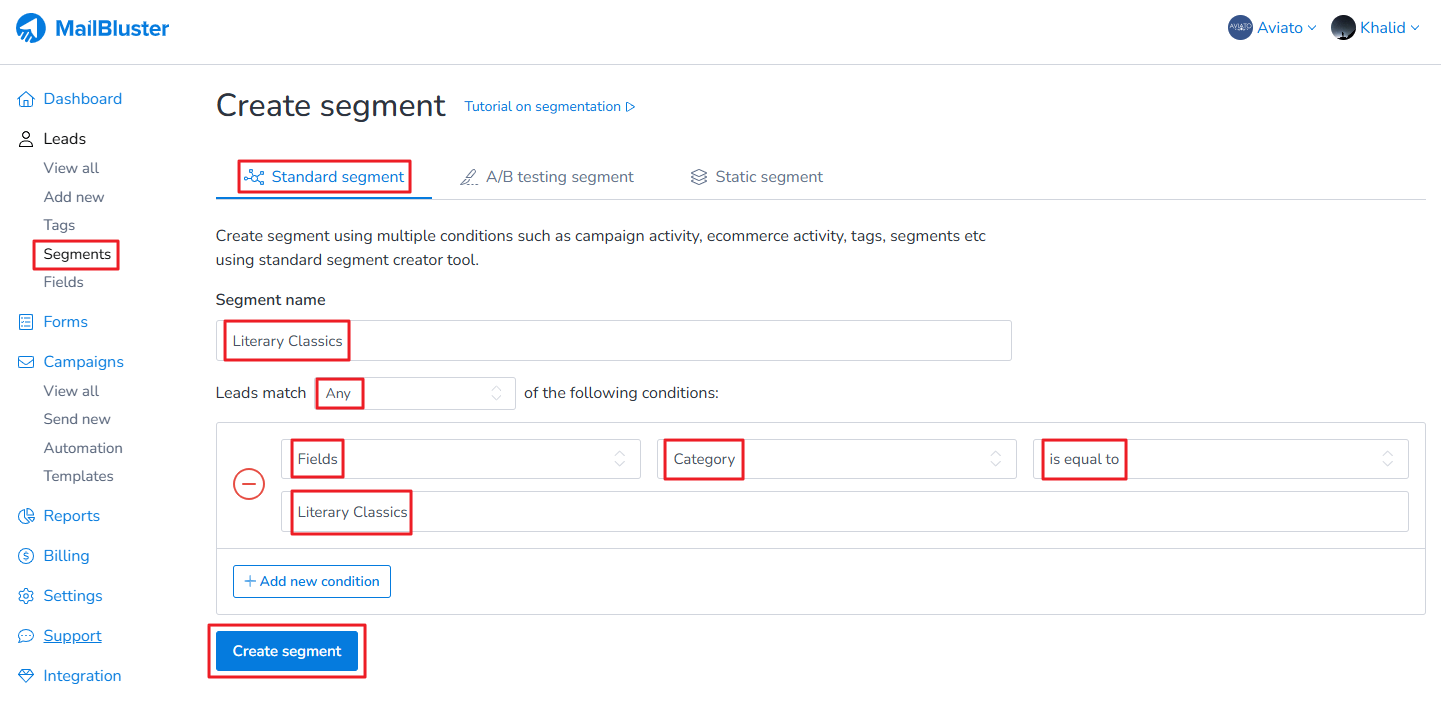The width and height of the screenshot is (1441, 713).
Task: Open Tutorial on segmentation link
Action: tap(549, 107)
